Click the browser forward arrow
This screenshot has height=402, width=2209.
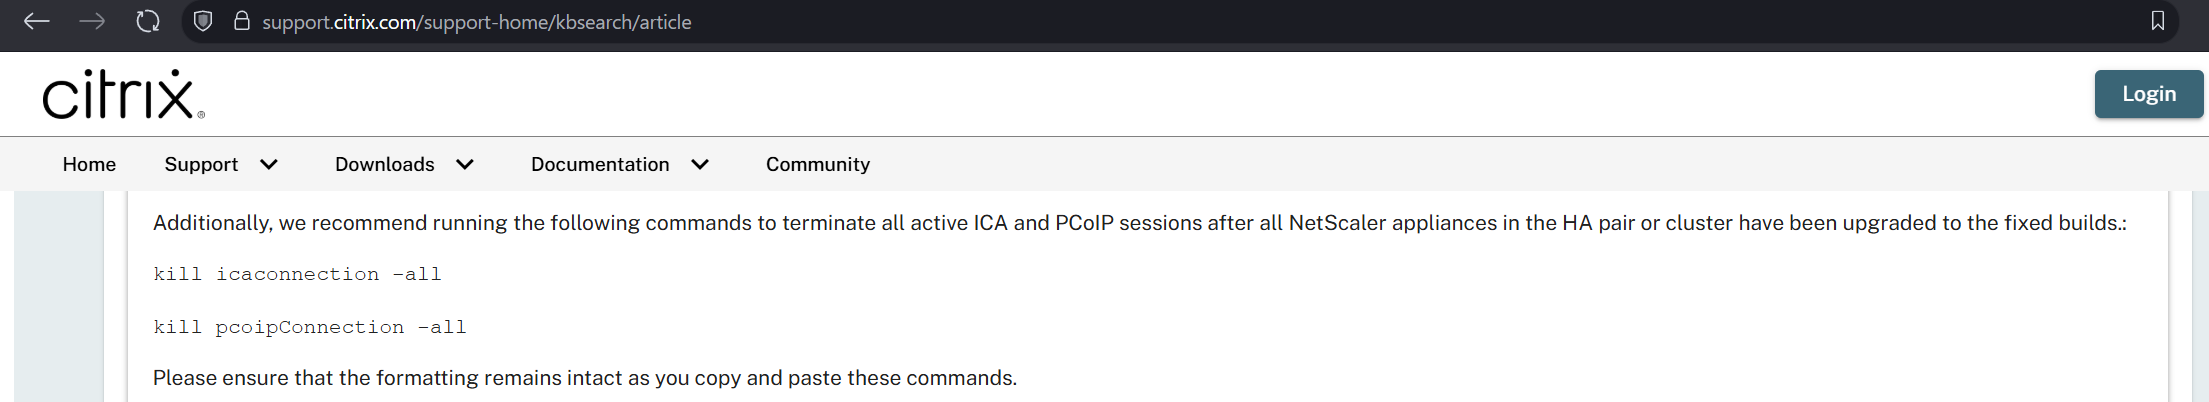tap(92, 21)
